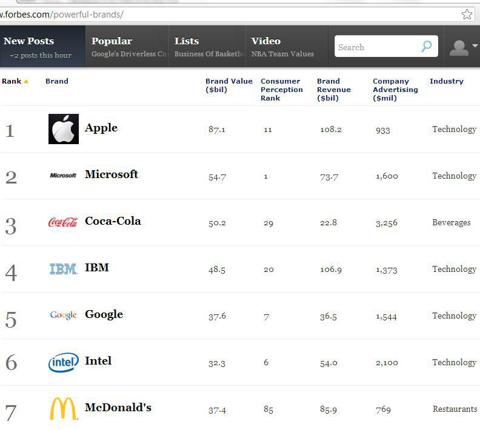Click the McDonald's golden arches logo
Screen dimensions: 480x430
(x=63, y=409)
